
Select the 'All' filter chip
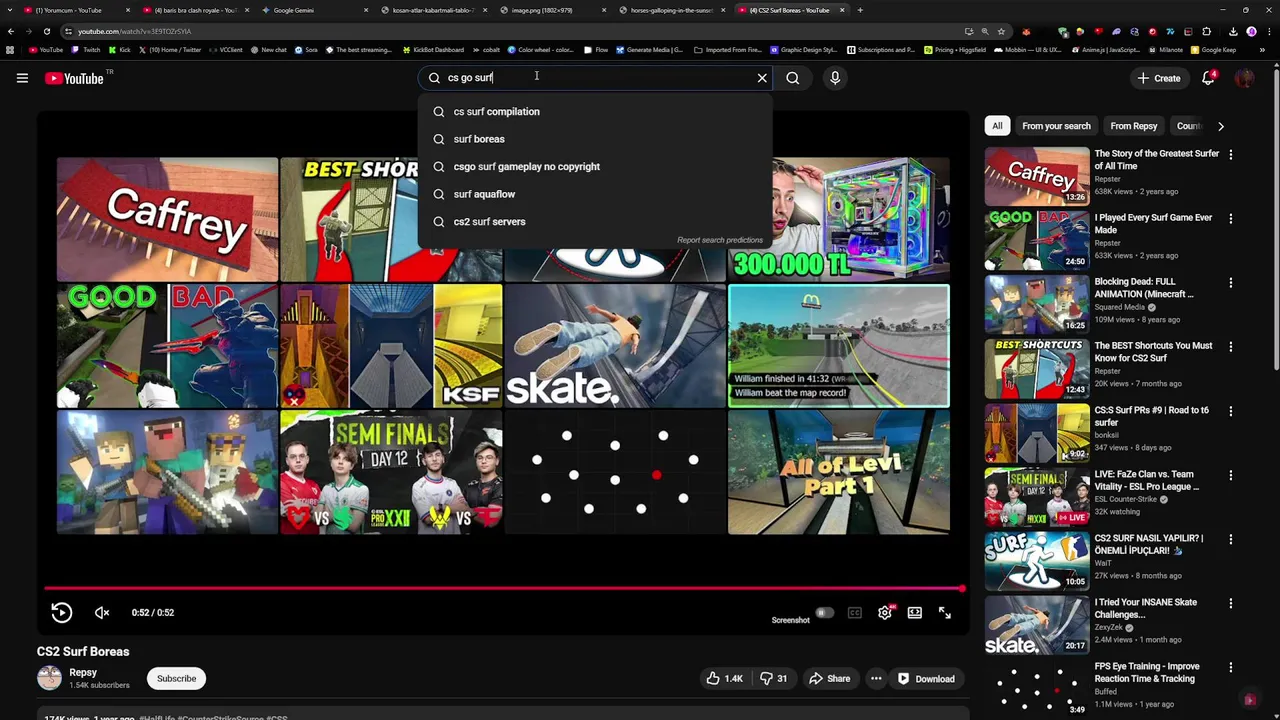[997, 126]
